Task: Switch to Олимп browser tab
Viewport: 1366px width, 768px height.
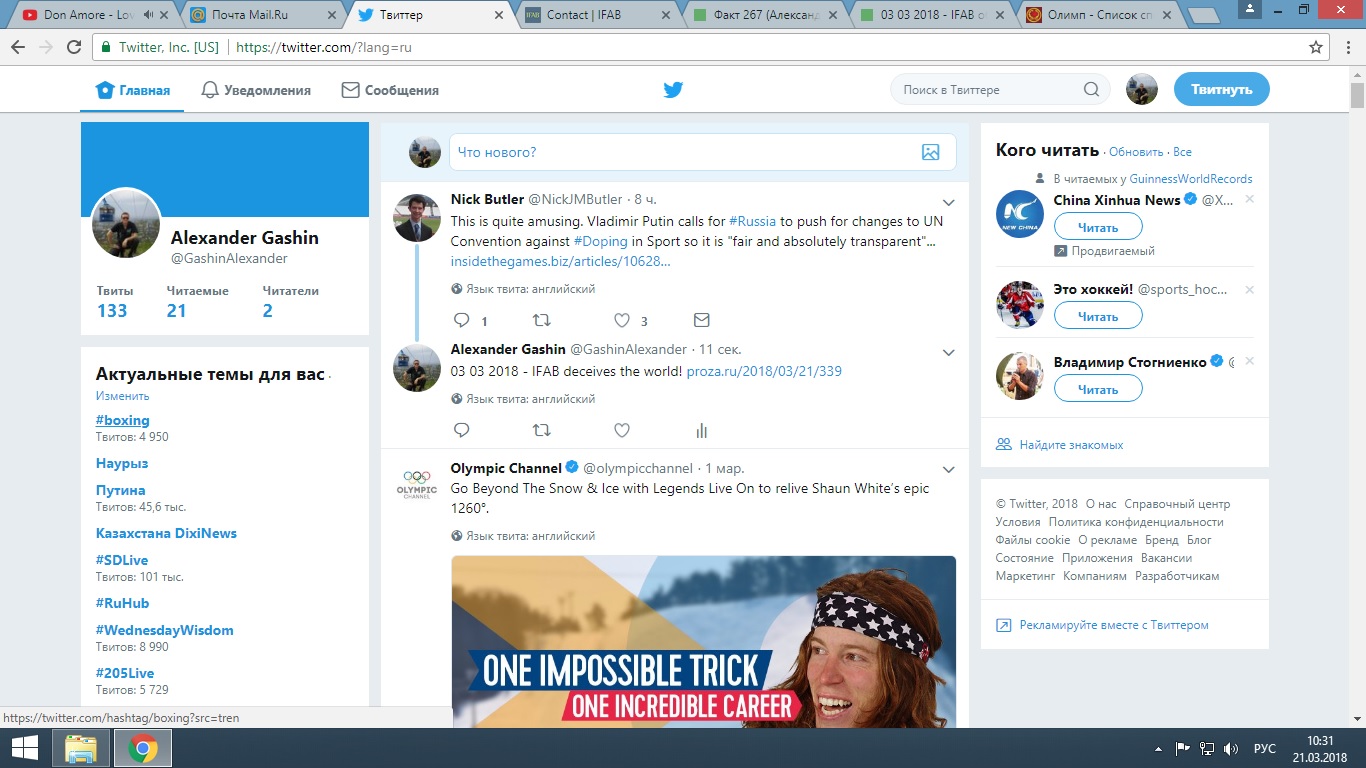Action: point(1098,15)
